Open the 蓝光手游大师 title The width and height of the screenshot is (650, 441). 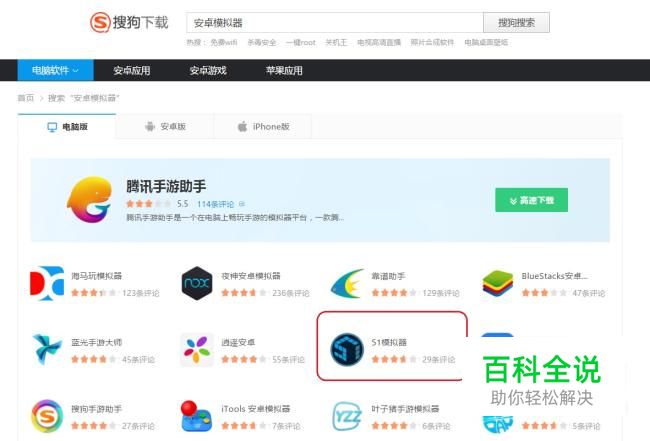(97, 342)
